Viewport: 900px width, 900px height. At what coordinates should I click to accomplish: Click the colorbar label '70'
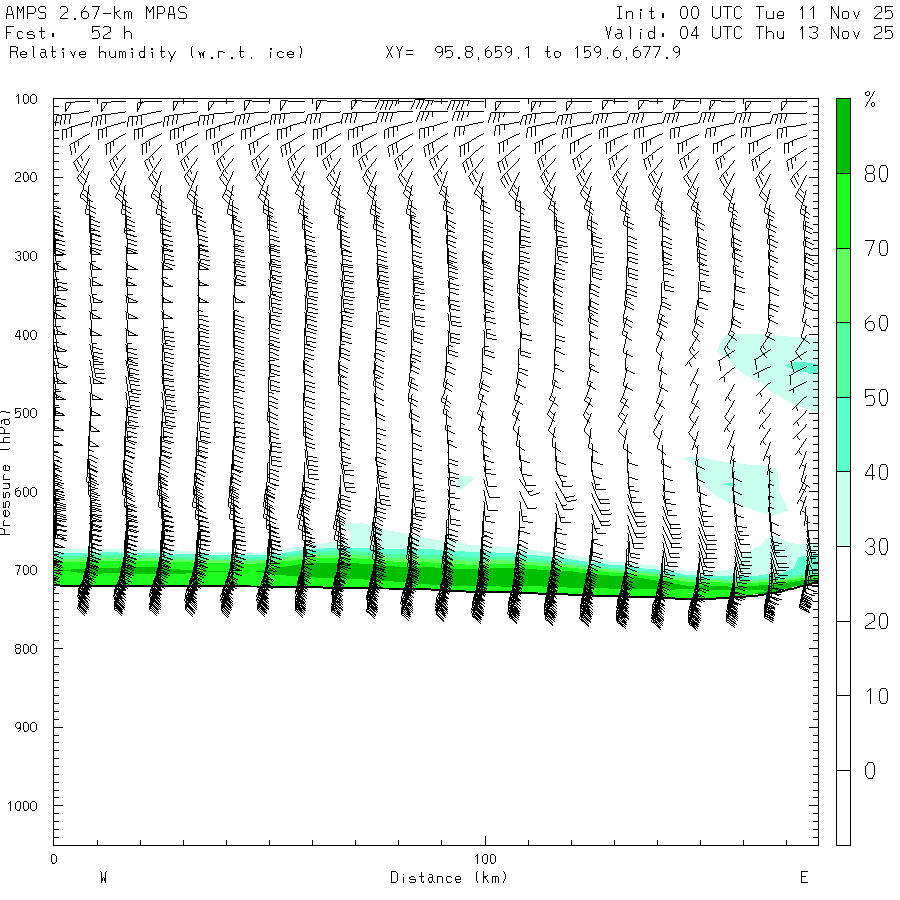(x=876, y=249)
